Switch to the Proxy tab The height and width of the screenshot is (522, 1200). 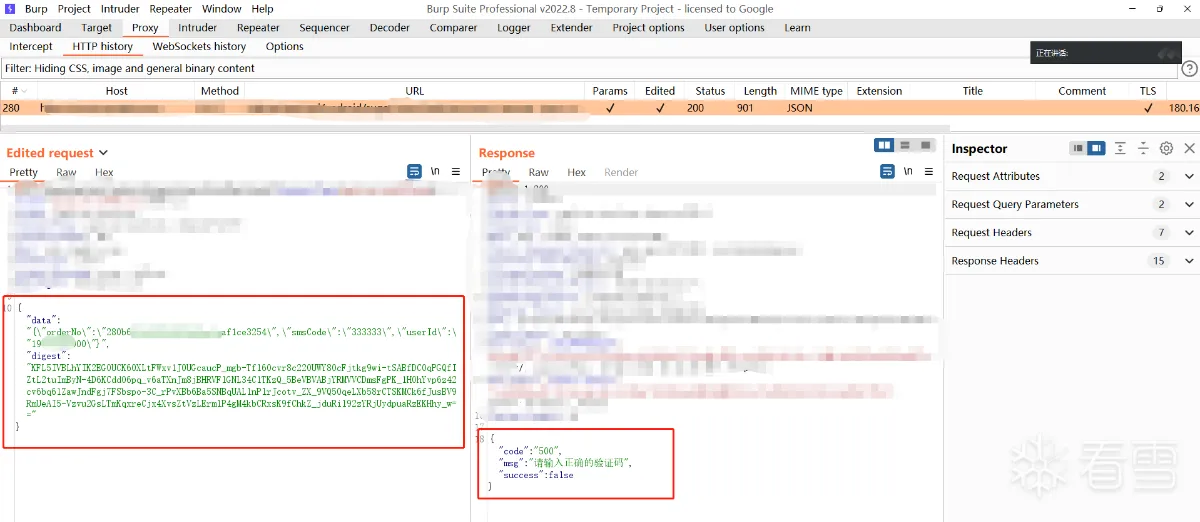click(x=145, y=28)
